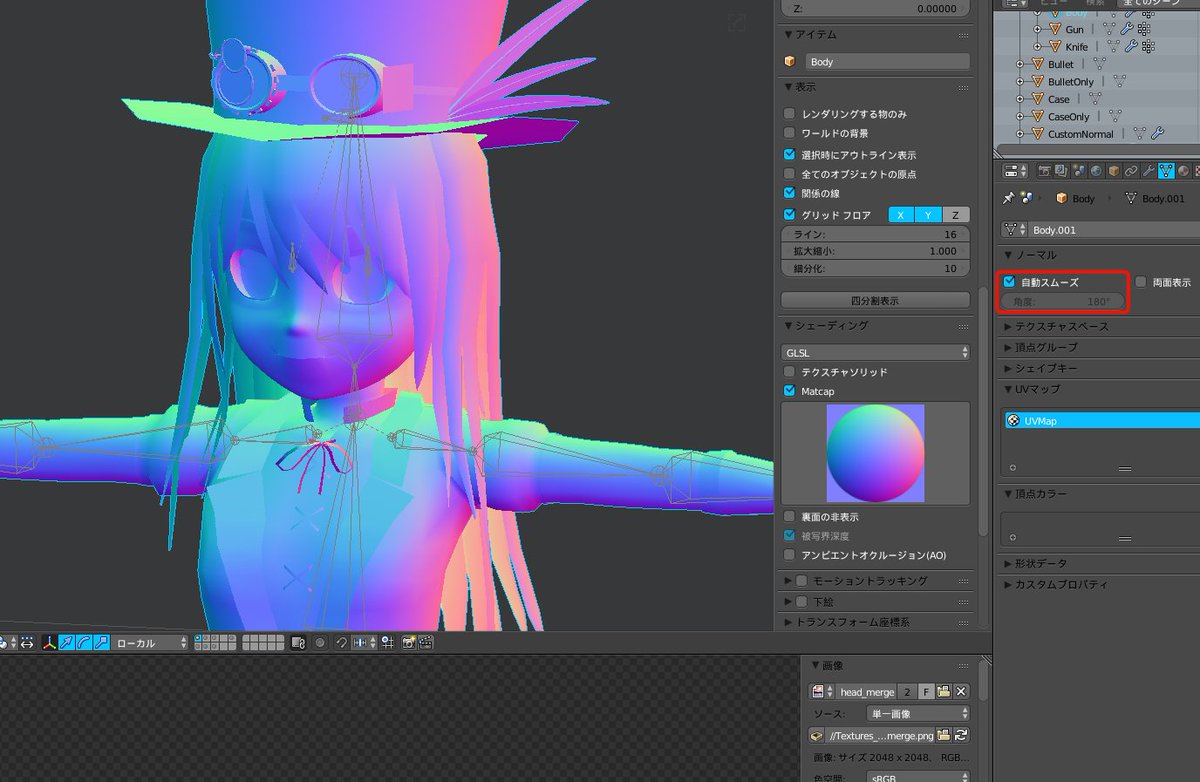
Task: Click the pin icon in properties header
Action: tap(1009, 198)
